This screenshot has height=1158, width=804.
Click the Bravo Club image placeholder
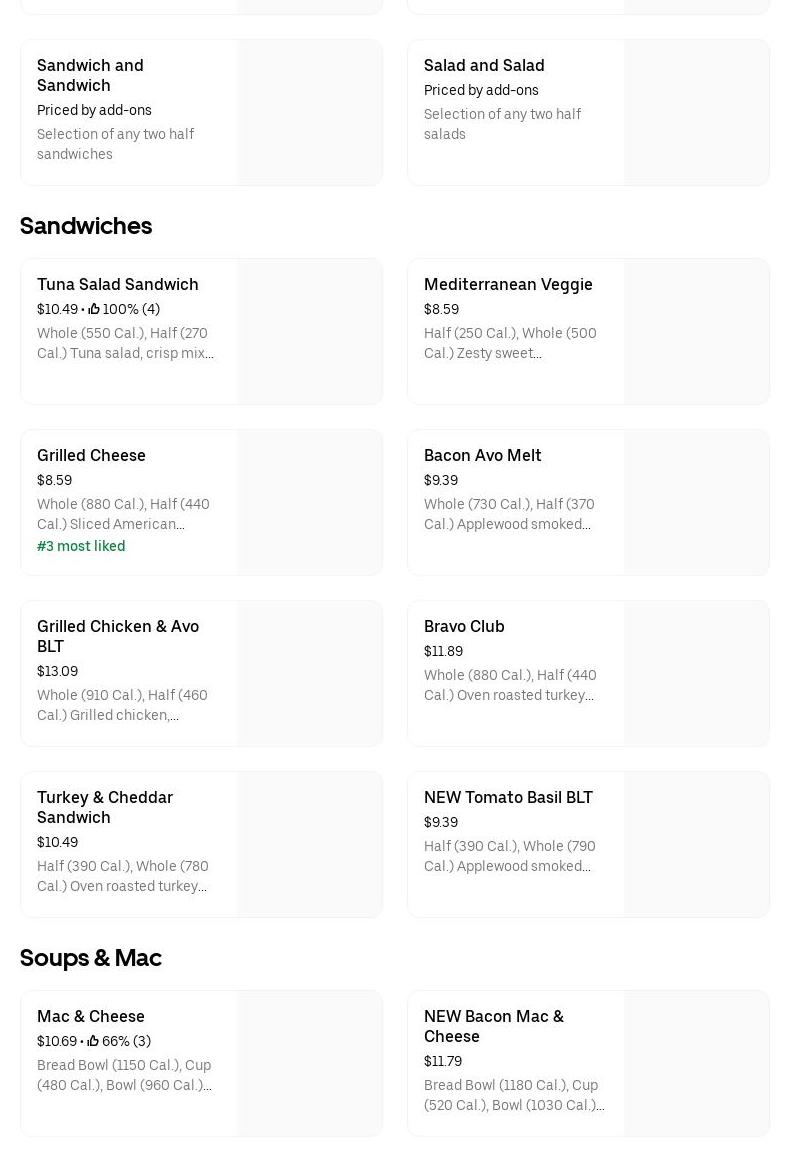[697, 674]
